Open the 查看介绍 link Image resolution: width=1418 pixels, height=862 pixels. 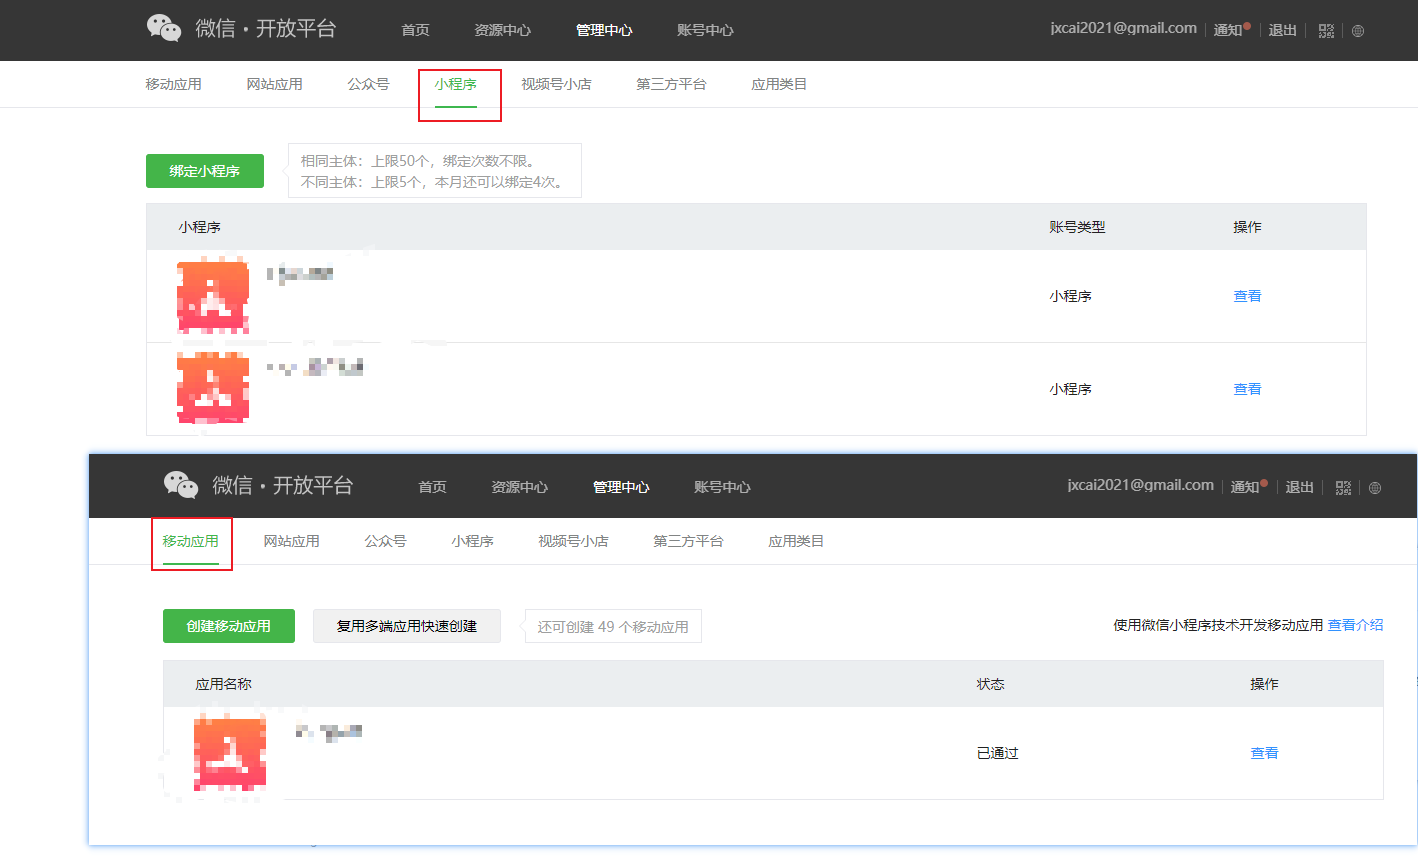pyautogui.click(x=1355, y=625)
